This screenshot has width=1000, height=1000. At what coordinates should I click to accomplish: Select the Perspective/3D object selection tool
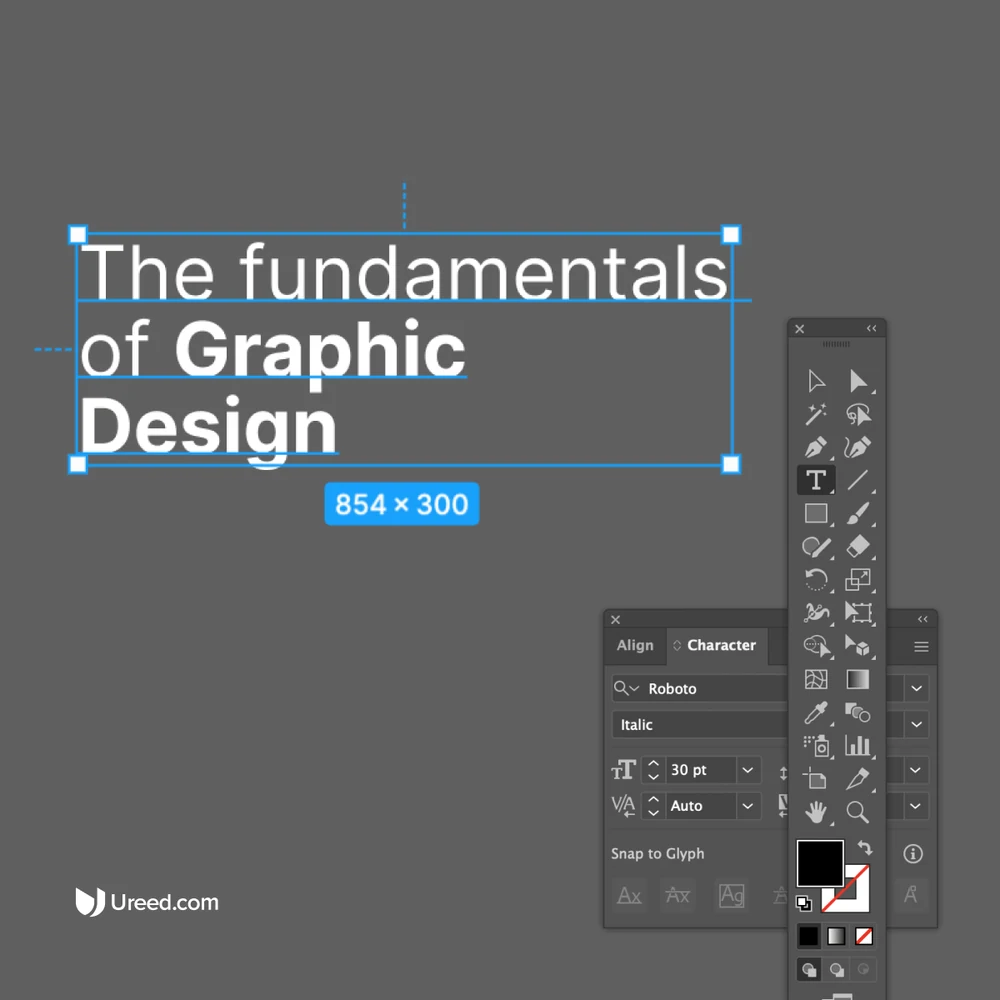pos(858,646)
